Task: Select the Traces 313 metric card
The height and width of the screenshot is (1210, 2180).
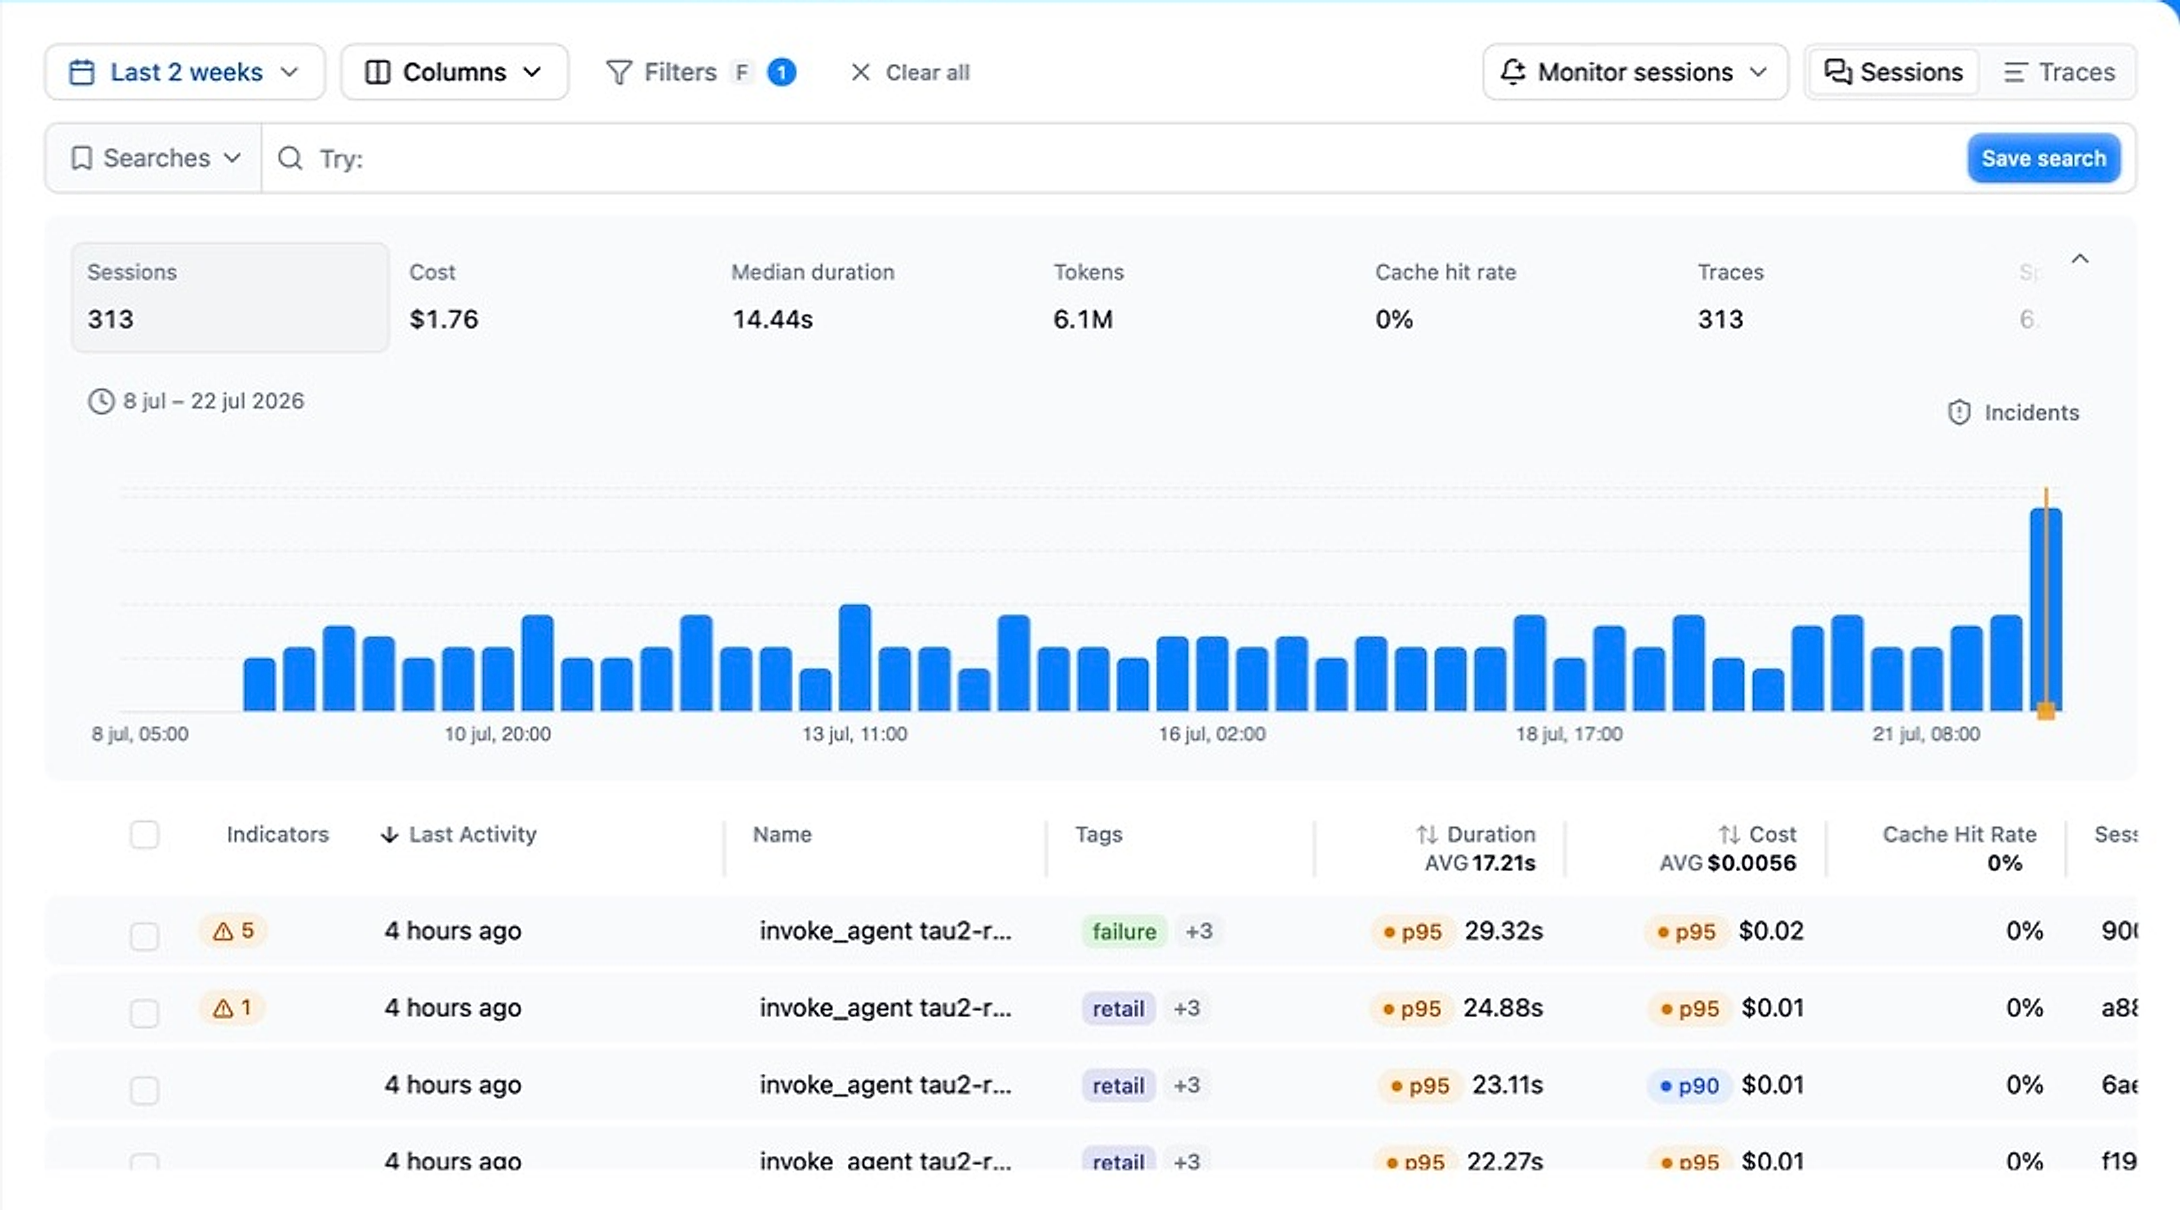Action: (x=1840, y=297)
